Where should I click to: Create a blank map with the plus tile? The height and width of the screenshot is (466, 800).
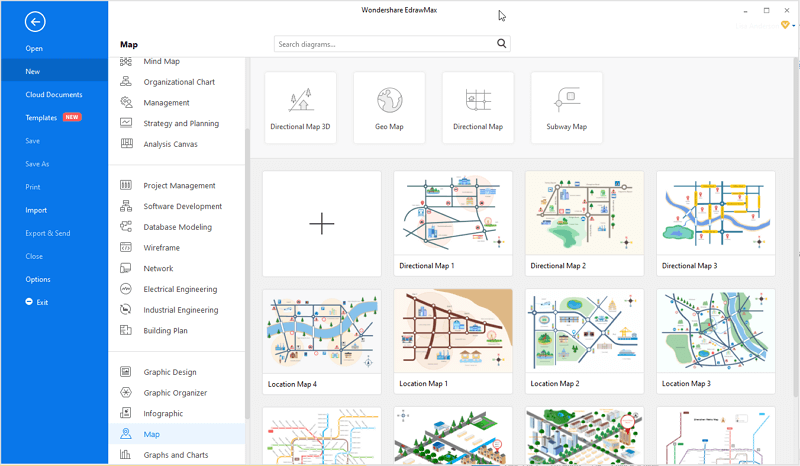click(322, 224)
